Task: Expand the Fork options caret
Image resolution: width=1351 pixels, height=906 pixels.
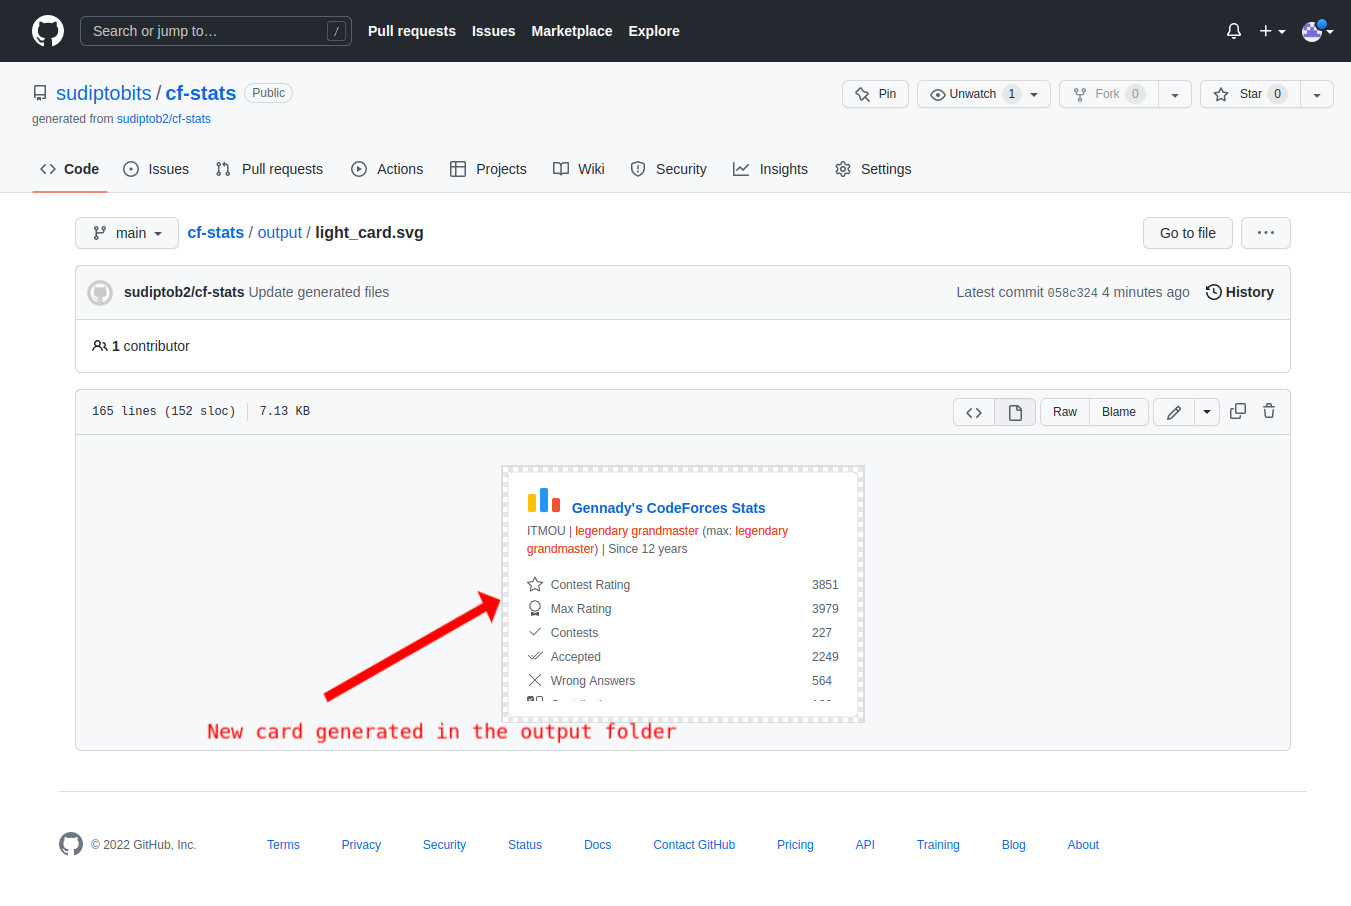Action: [x=1175, y=94]
